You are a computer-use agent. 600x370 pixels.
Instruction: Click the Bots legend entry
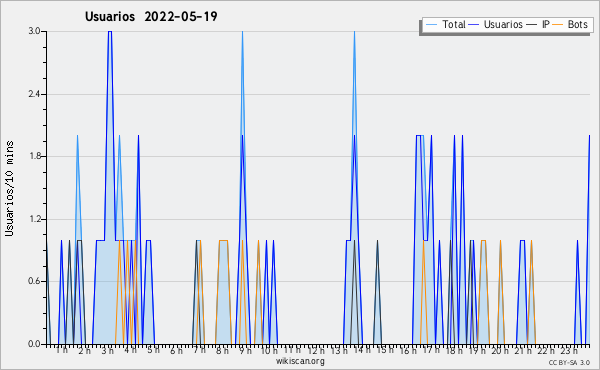point(570,24)
